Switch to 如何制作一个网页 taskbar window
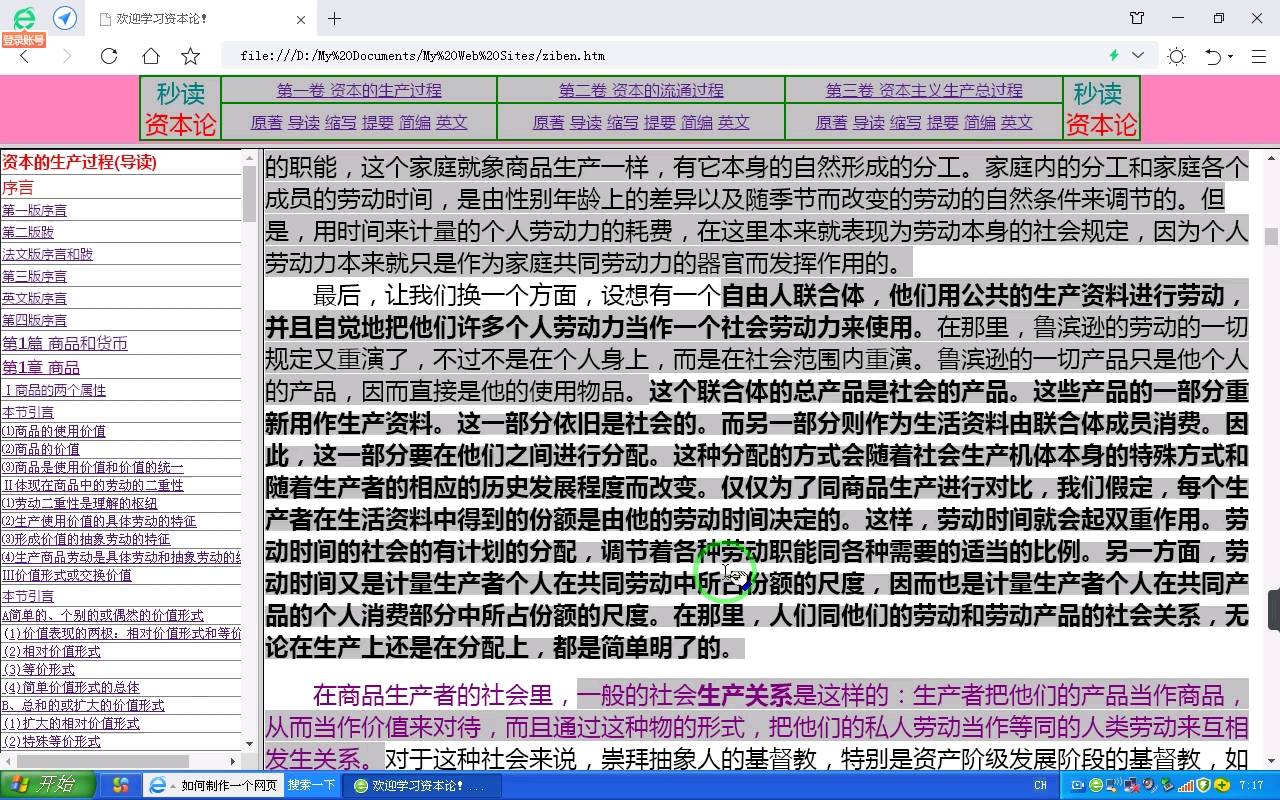The width and height of the screenshot is (1280, 800). click(212, 786)
